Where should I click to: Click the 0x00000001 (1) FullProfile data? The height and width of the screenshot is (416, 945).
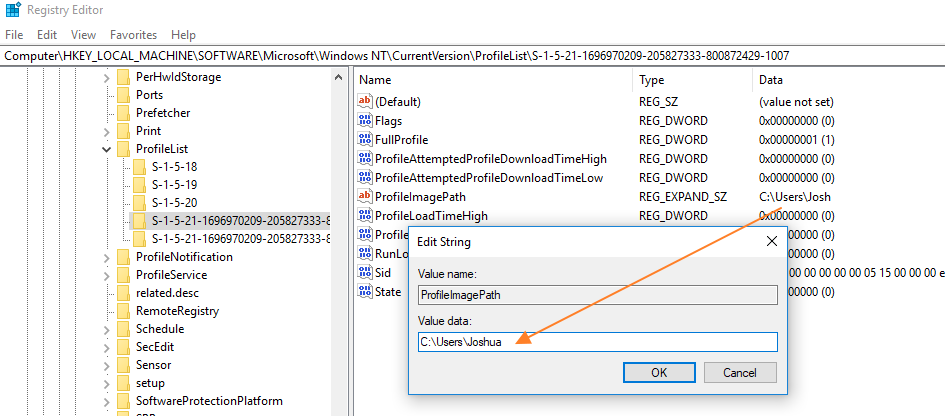[x=796, y=140]
